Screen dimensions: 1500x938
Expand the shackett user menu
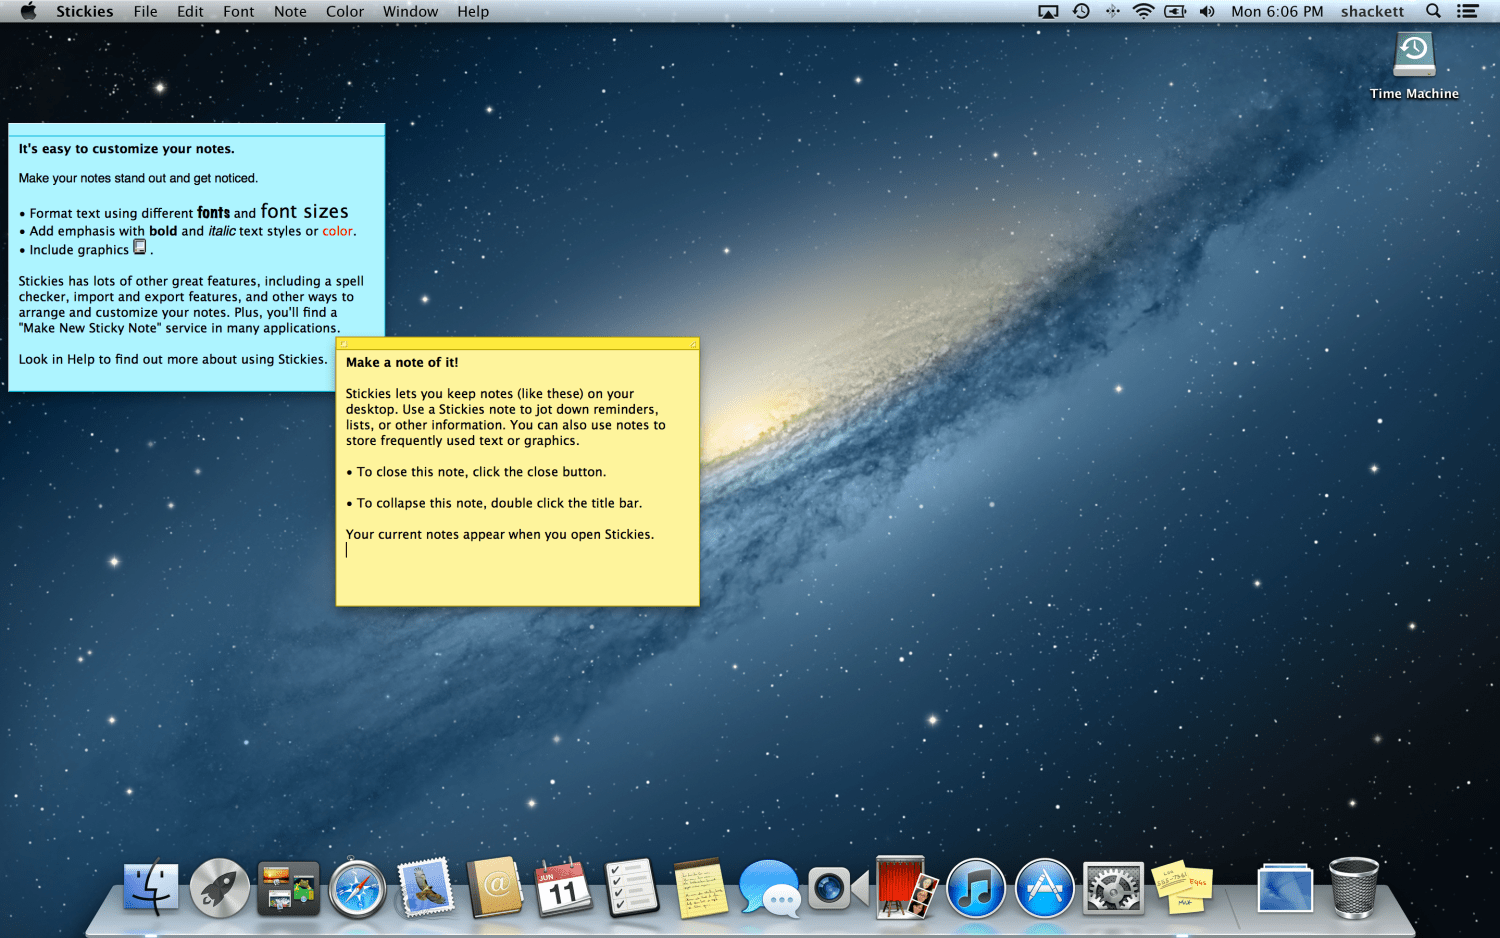1372,11
